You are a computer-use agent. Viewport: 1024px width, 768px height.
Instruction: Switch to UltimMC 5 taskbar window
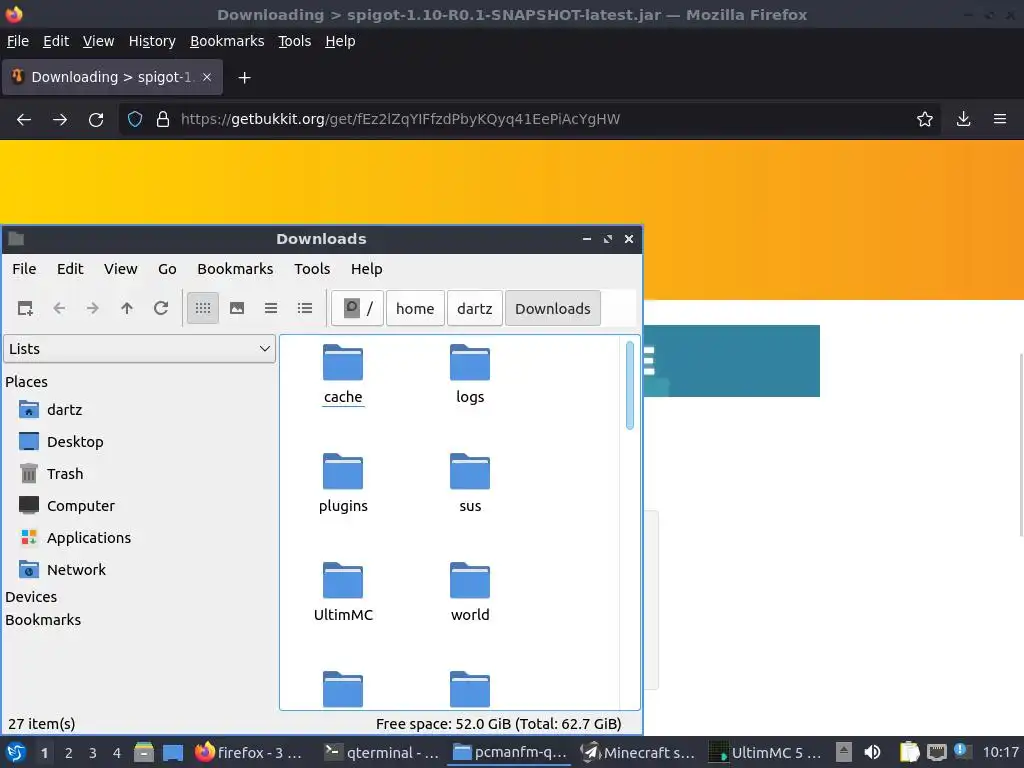pyautogui.click(x=765, y=753)
